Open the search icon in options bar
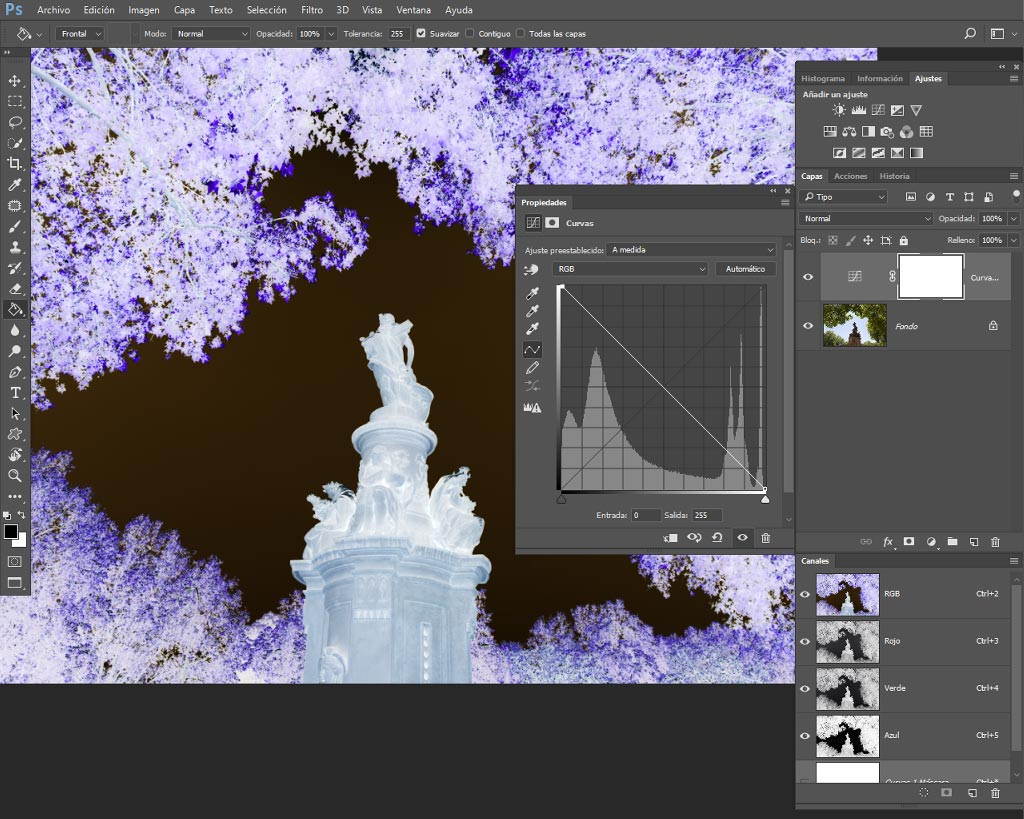This screenshot has width=1024, height=819. coord(970,33)
